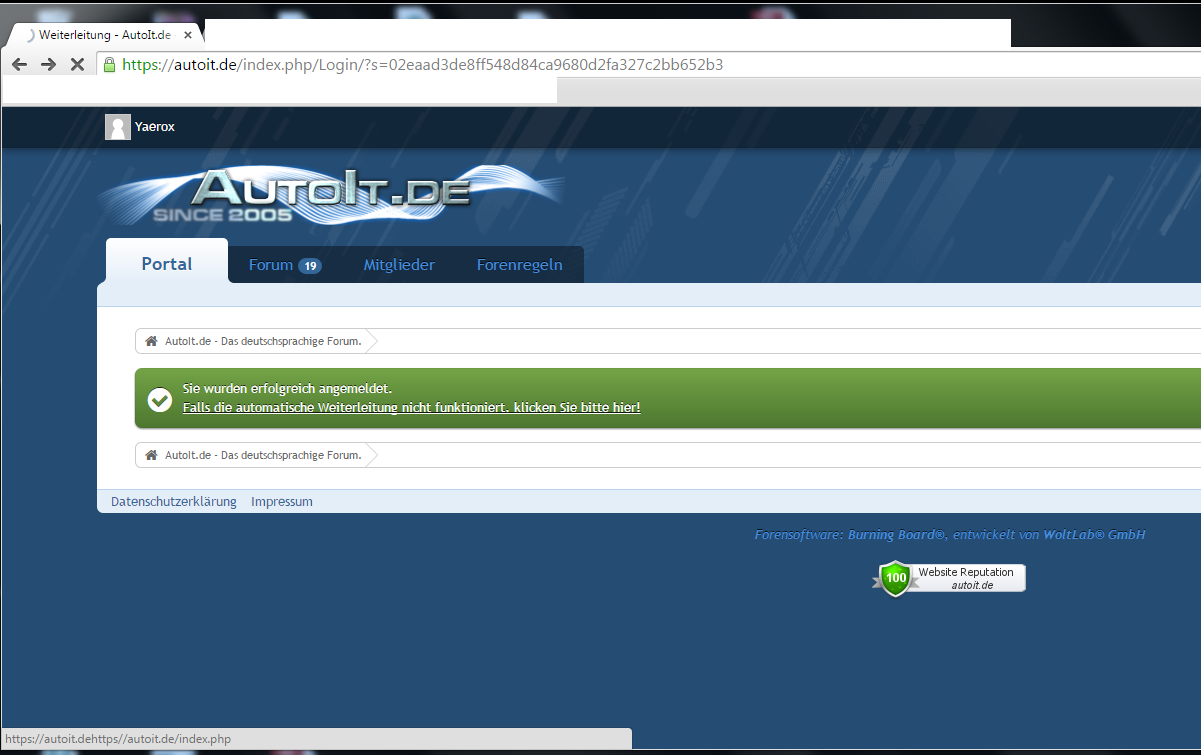This screenshot has width=1201, height=755.
Task: Open the Impressum footer link
Action: (282, 502)
